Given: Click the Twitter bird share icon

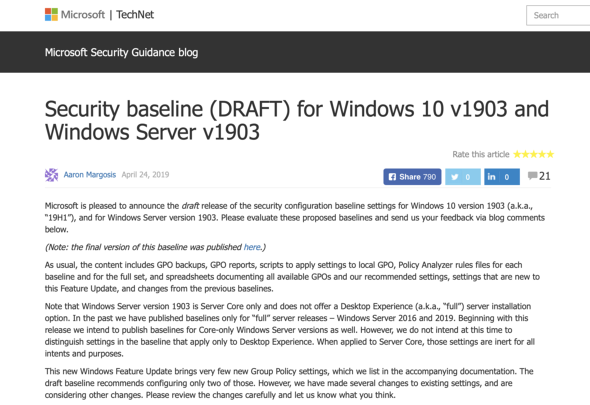Looking at the screenshot, I should point(455,177).
